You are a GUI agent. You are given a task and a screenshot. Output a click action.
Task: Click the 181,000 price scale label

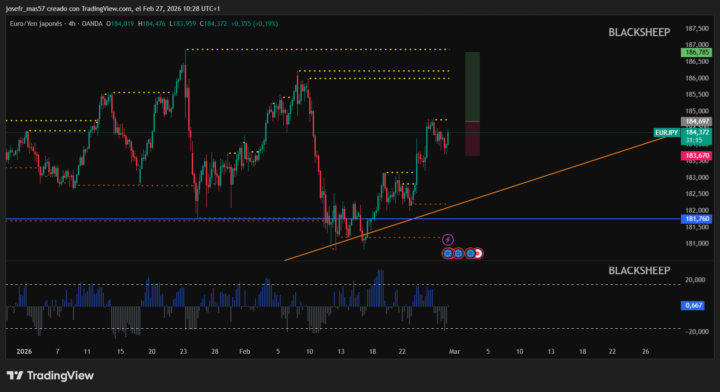697,243
